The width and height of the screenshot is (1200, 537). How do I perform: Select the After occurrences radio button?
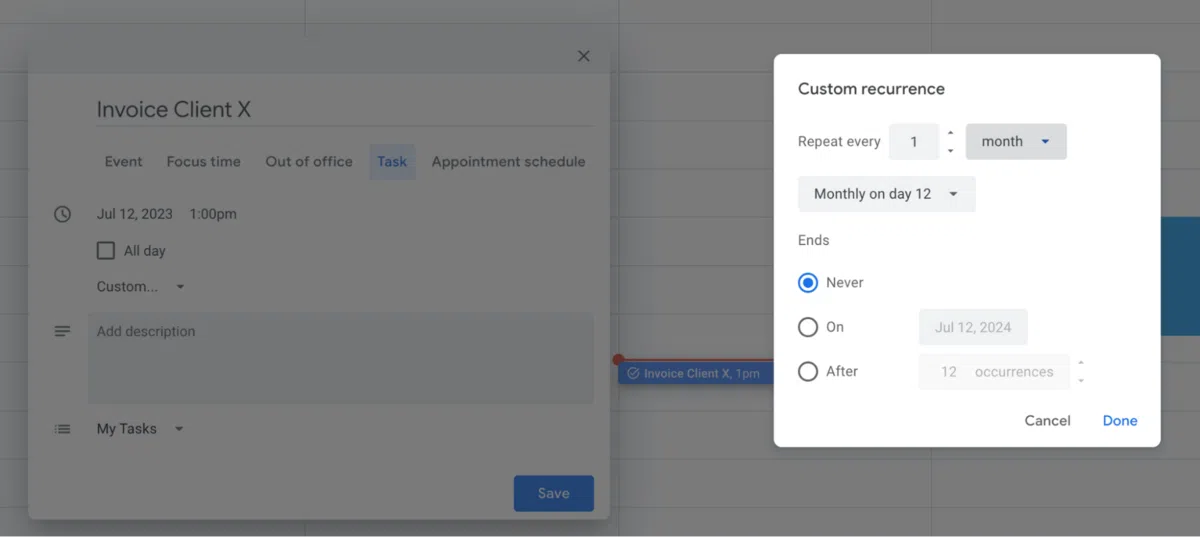808,372
